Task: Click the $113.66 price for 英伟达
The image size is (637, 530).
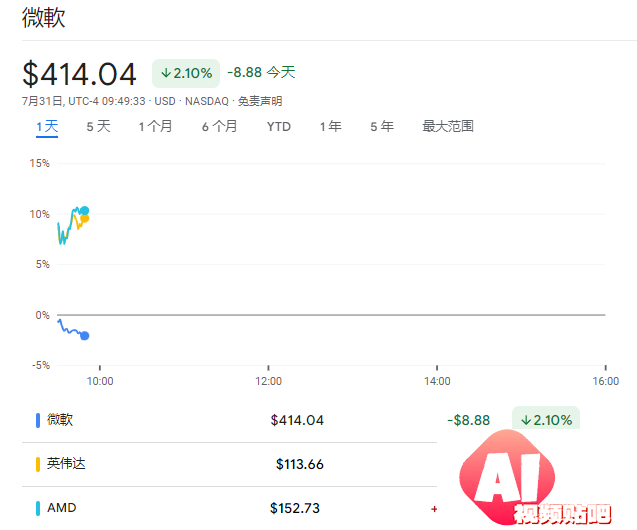Action: pyautogui.click(x=300, y=464)
